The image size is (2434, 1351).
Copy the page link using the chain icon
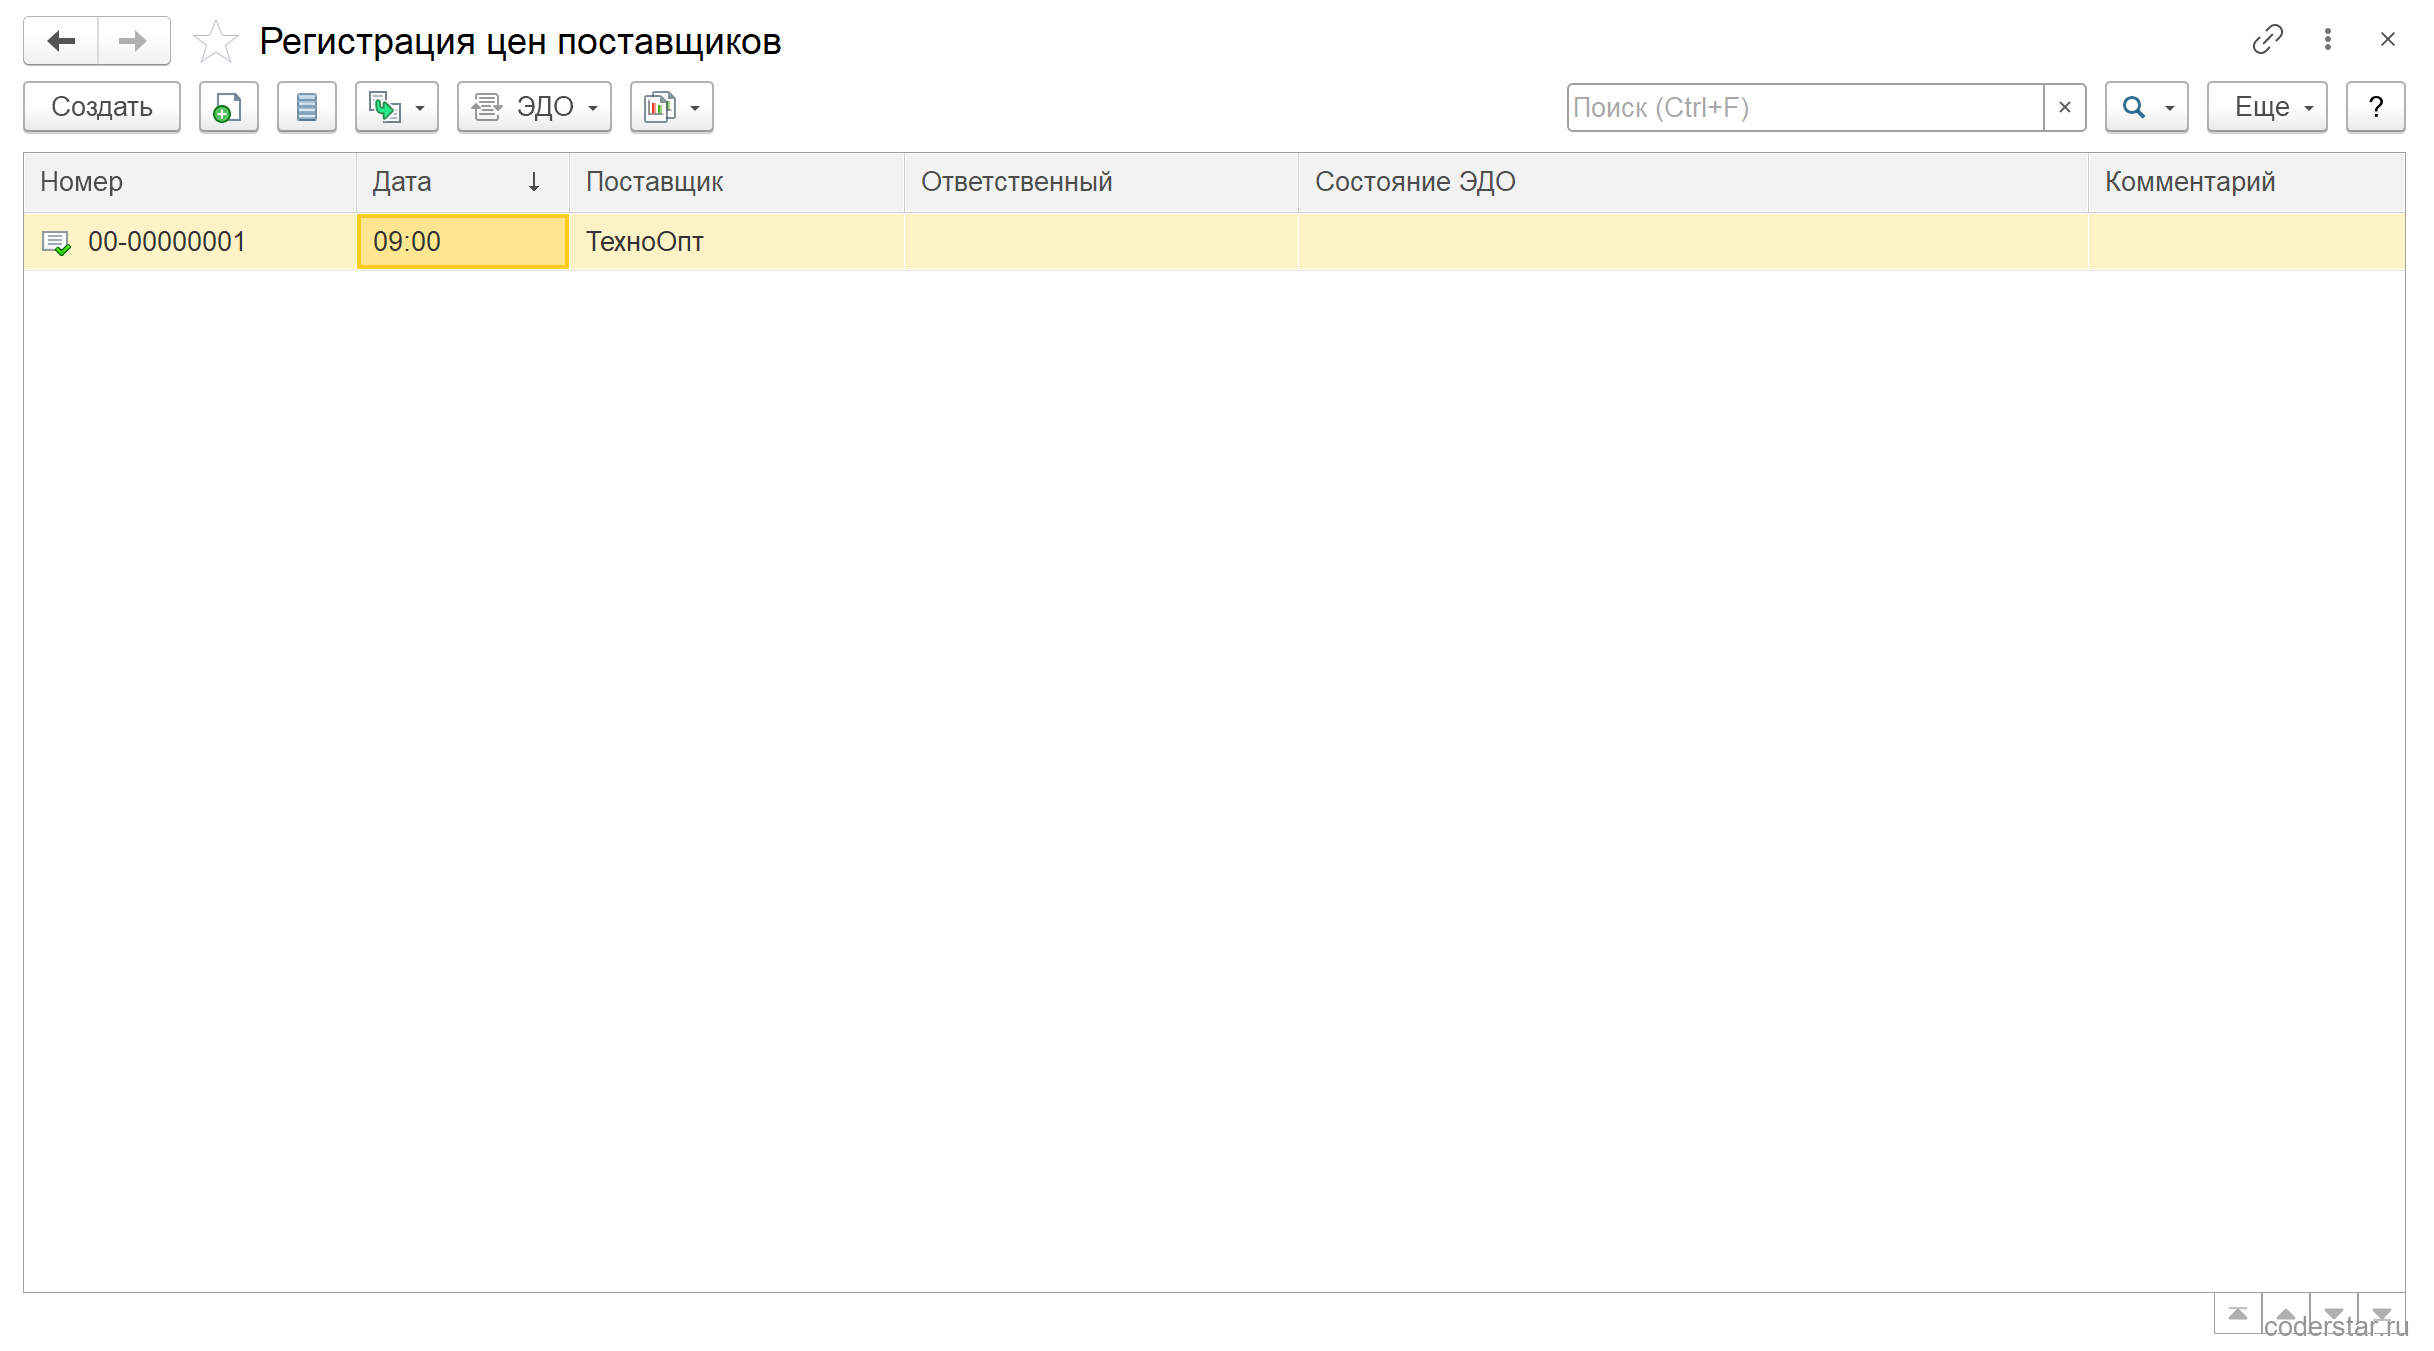[x=2267, y=39]
